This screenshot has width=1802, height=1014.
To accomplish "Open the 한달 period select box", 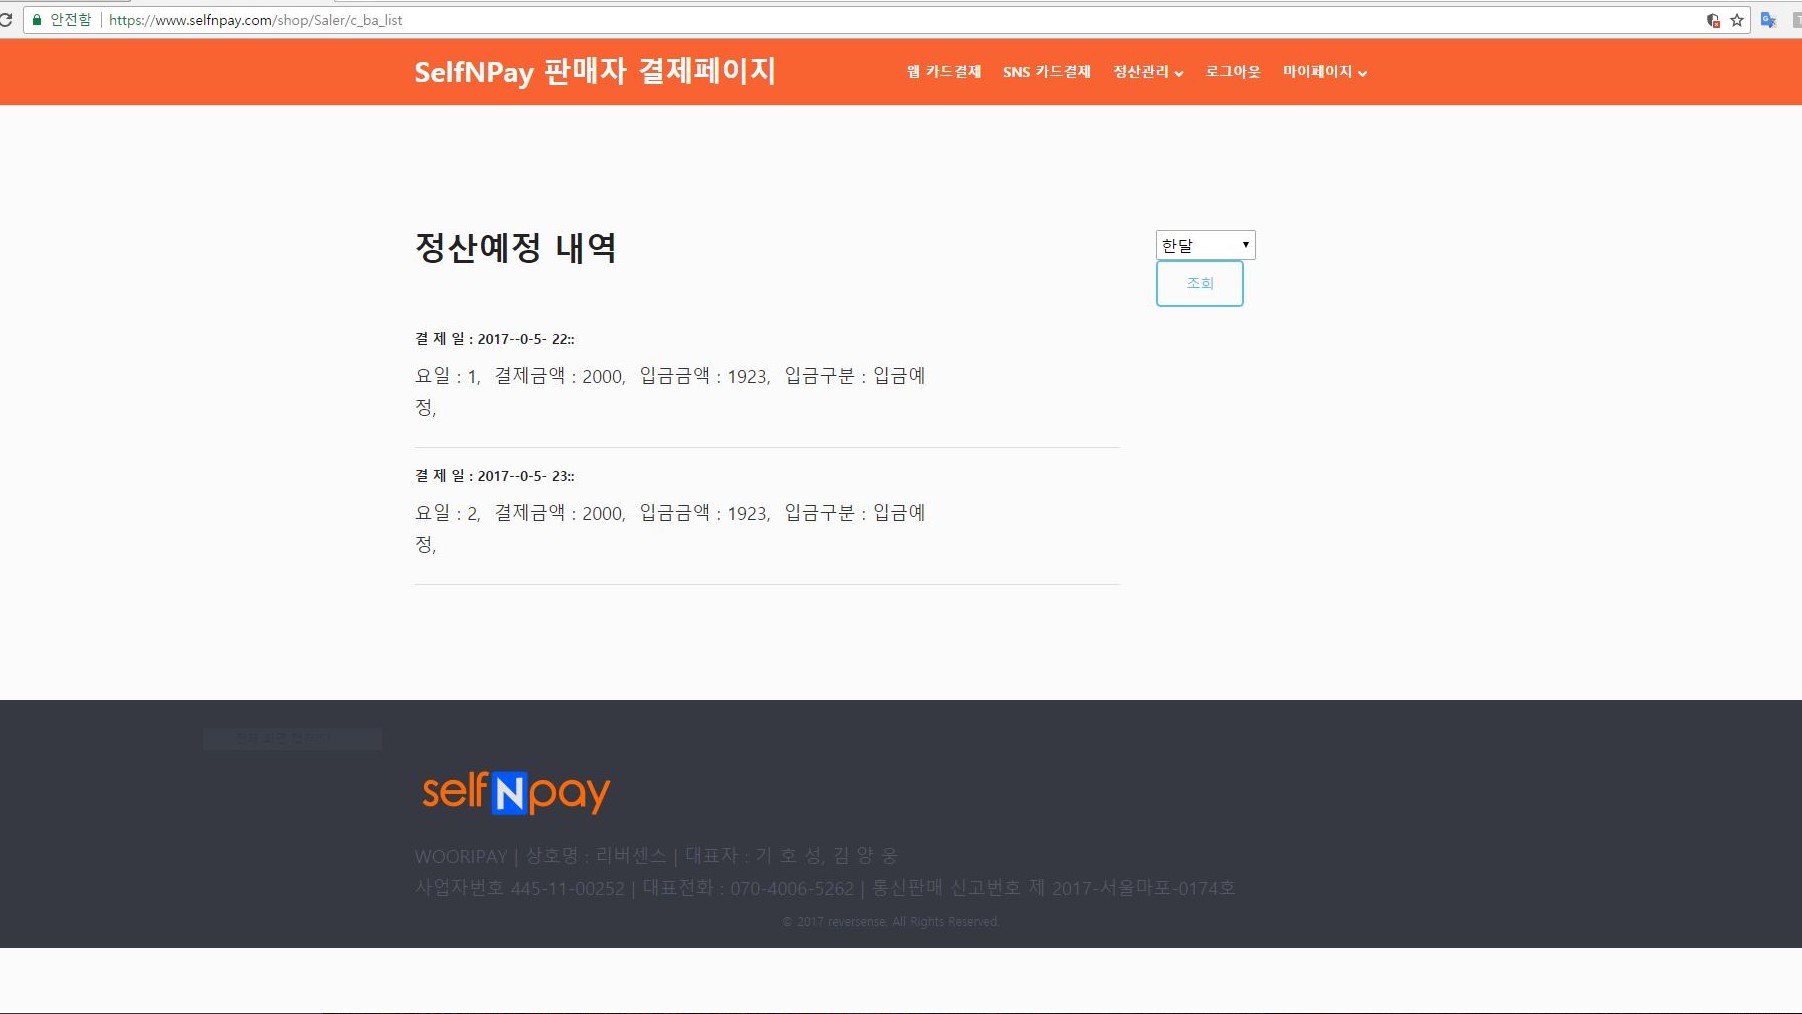I will point(1205,245).
